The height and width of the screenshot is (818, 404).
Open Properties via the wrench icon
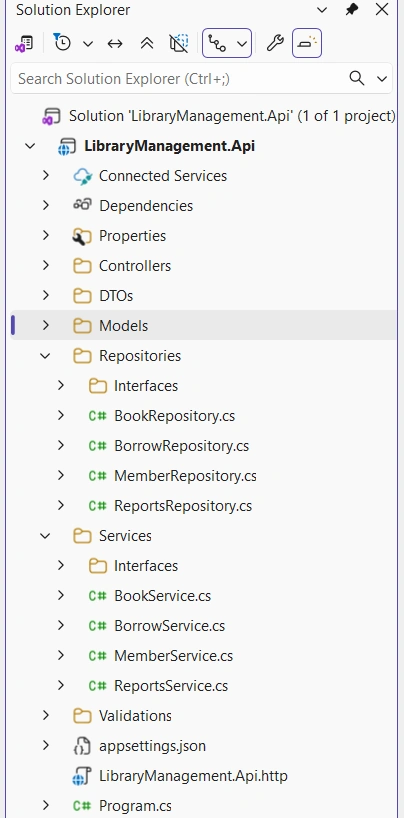coord(275,43)
